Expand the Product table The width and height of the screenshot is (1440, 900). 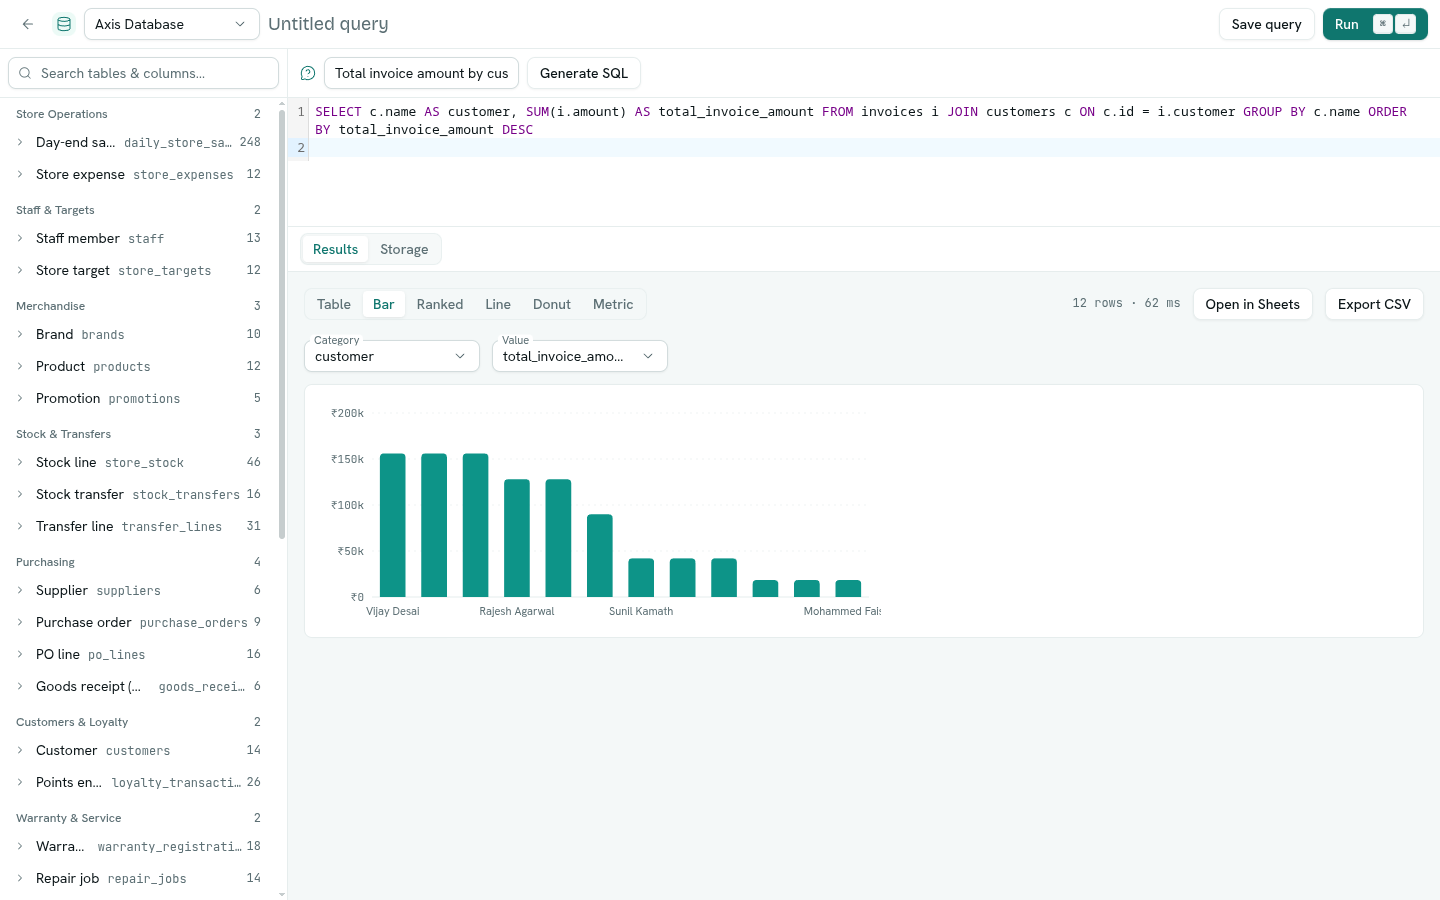139,366
